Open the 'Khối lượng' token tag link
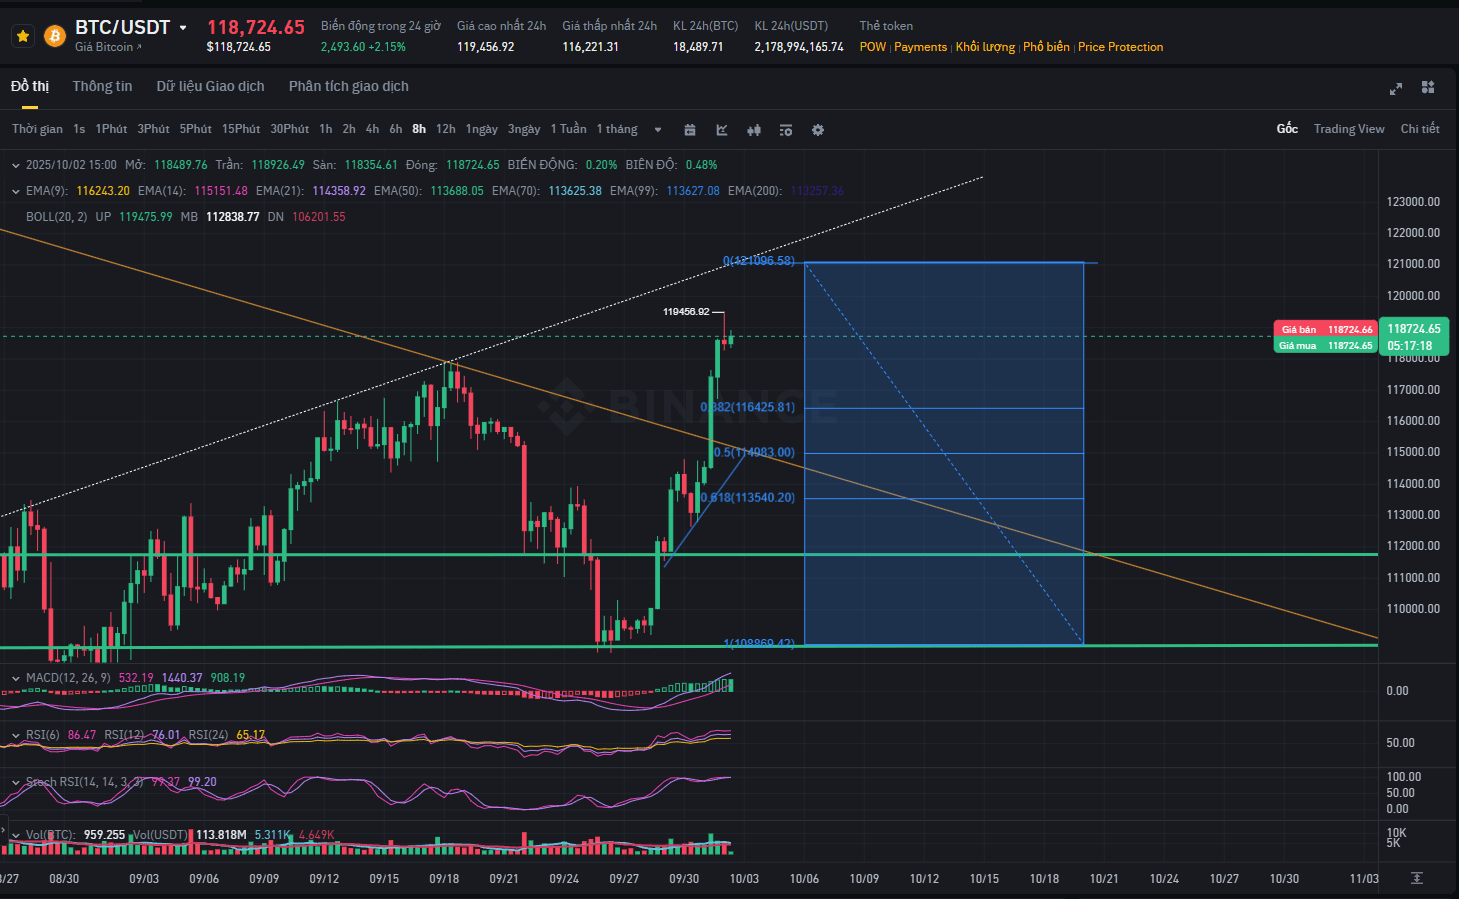 point(985,47)
